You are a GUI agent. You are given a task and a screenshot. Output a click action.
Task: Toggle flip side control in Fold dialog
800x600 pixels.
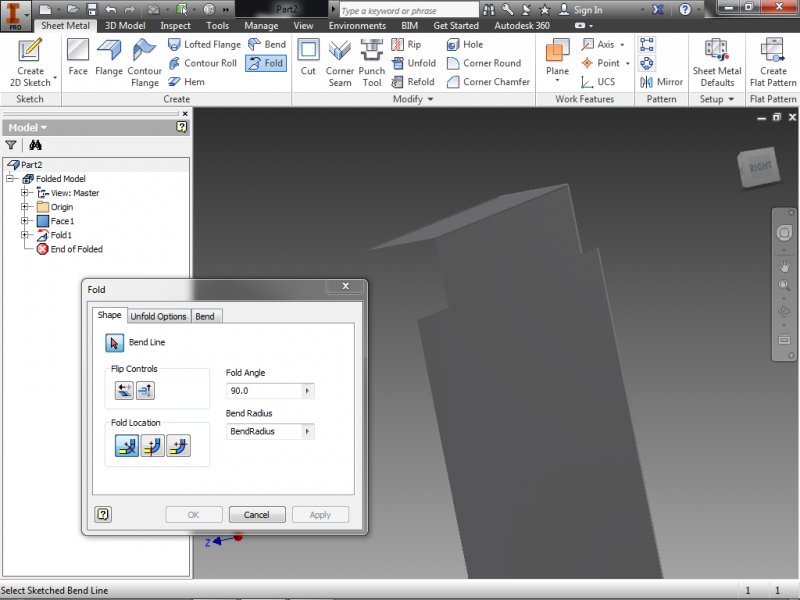click(x=124, y=390)
